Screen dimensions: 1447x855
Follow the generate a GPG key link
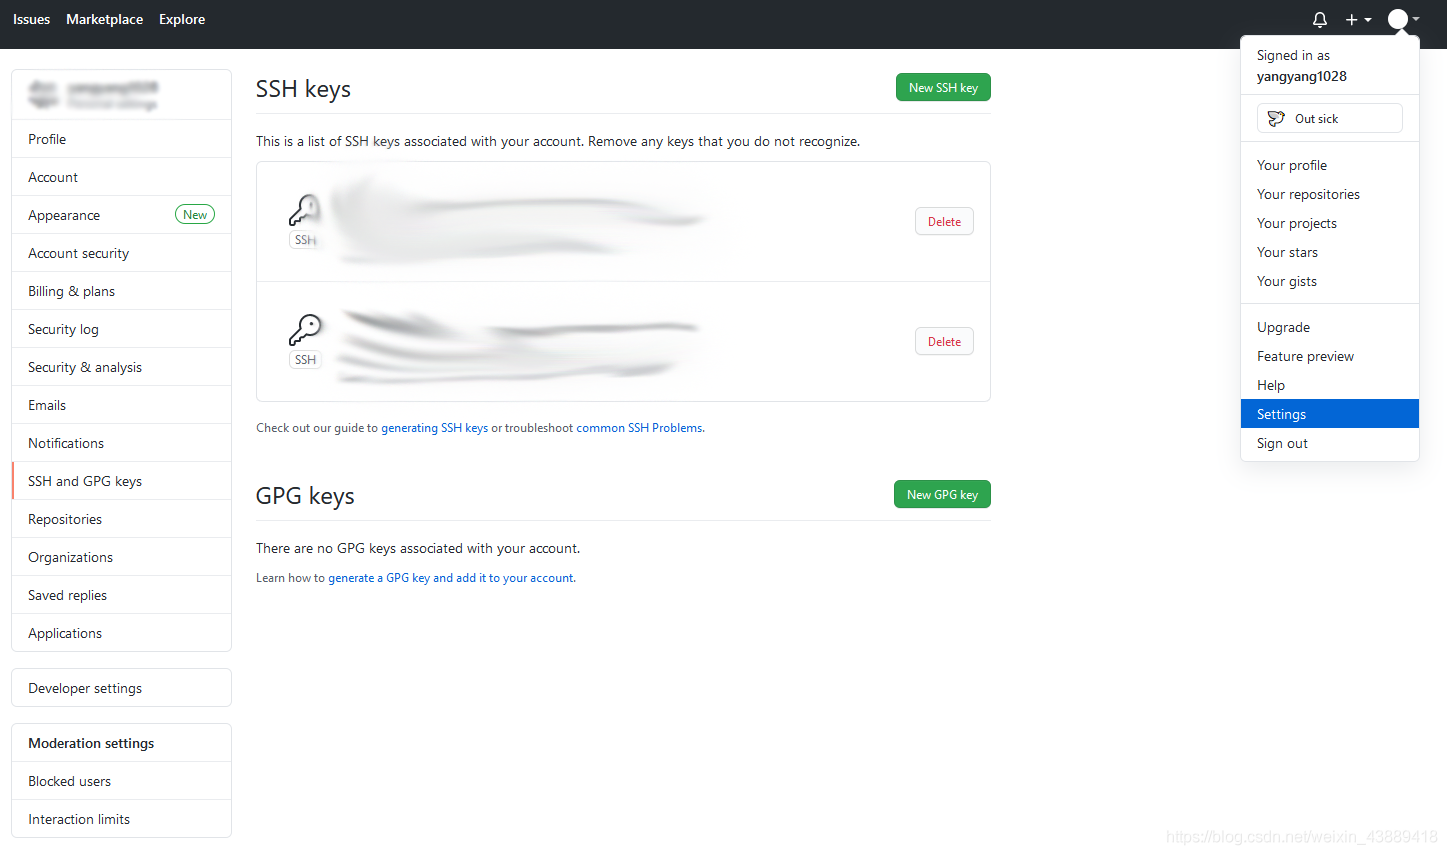tap(451, 578)
